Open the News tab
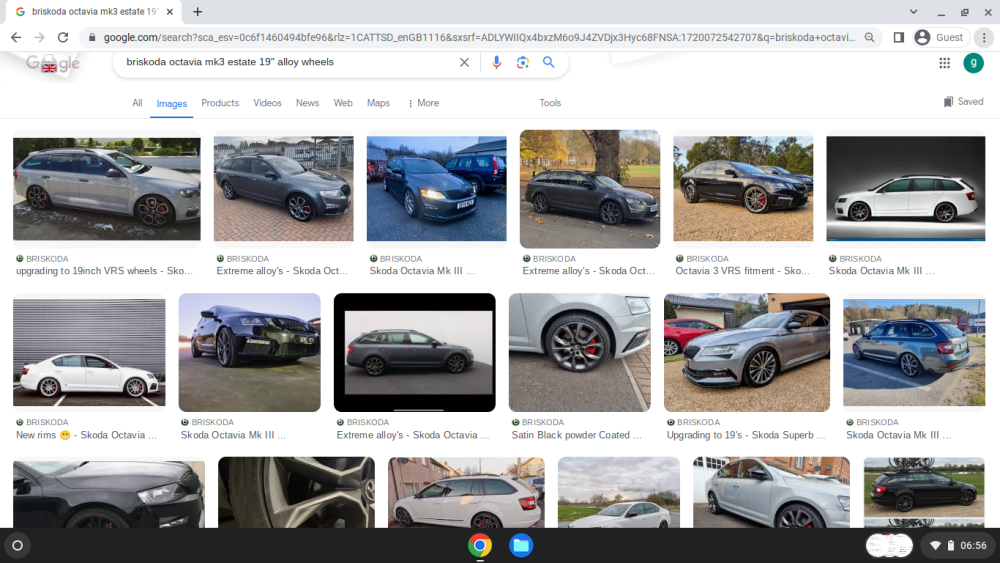Viewport: 1000px width, 563px height. [307, 103]
